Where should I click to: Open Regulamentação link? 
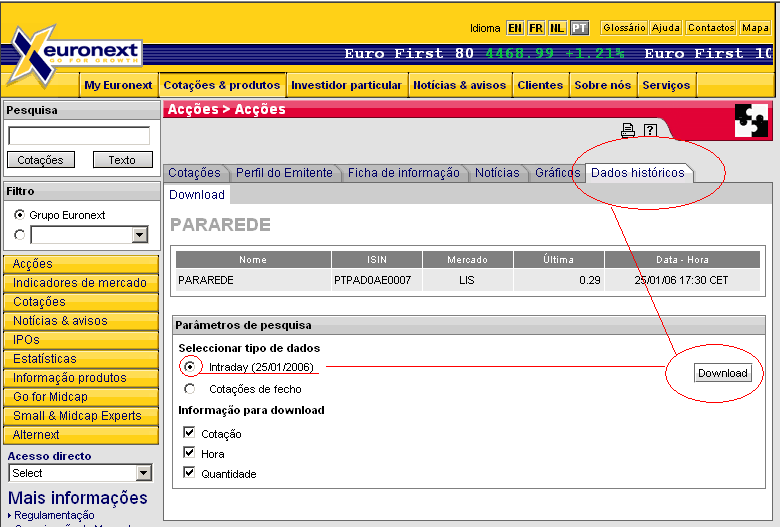(54, 515)
